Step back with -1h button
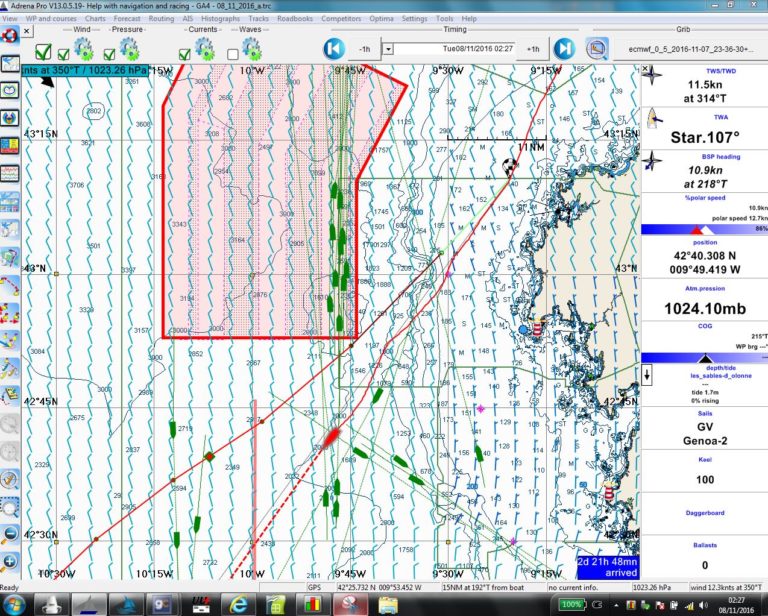768x616 pixels. click(364, 49)
